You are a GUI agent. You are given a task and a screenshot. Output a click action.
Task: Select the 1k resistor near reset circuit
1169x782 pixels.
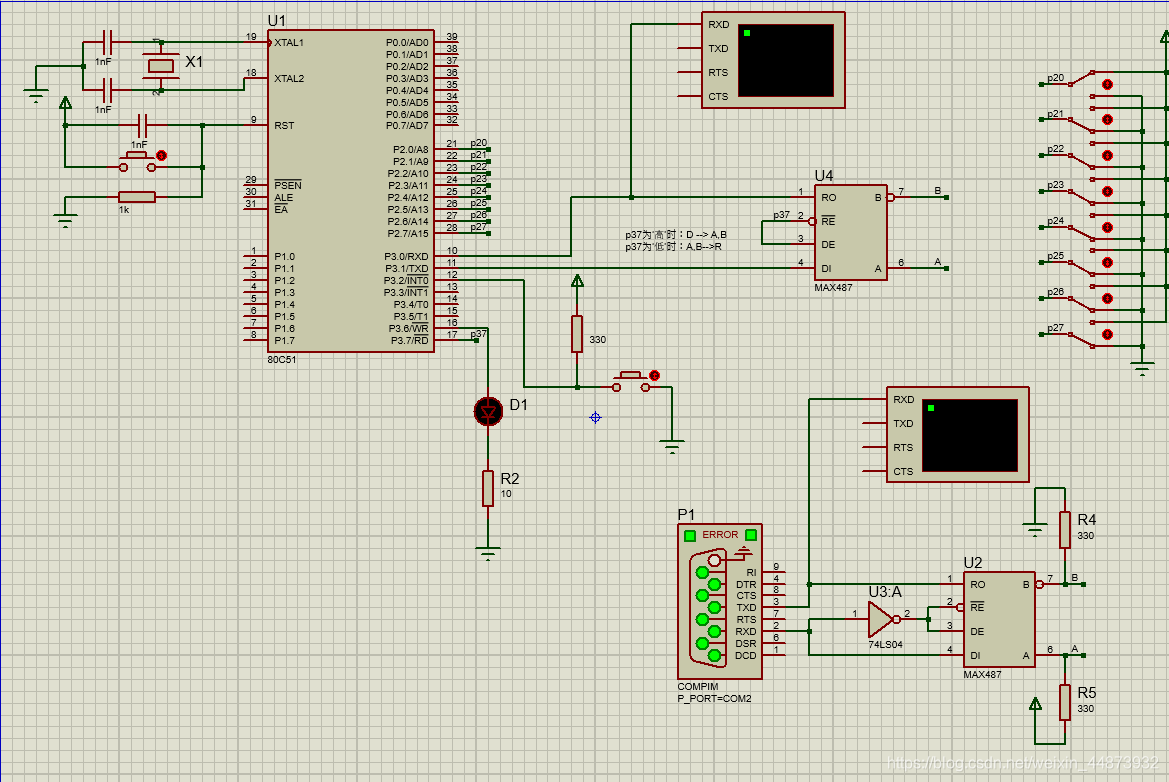(137, 197)
